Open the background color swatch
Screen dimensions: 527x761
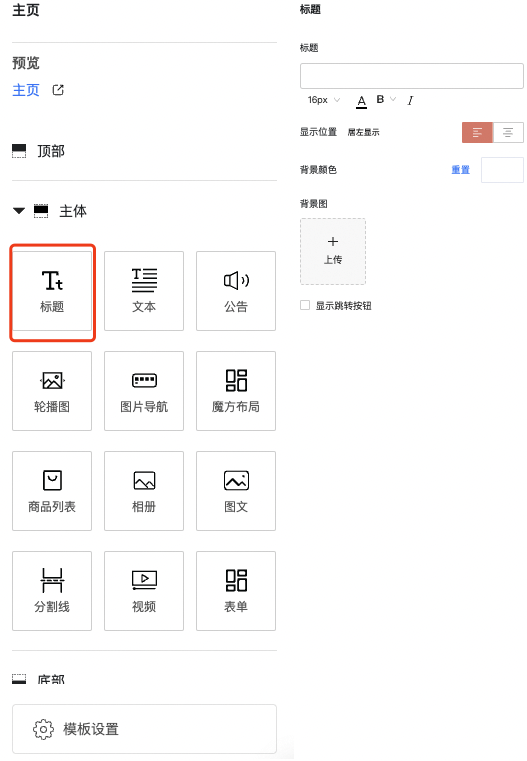[x=502, y=170]
